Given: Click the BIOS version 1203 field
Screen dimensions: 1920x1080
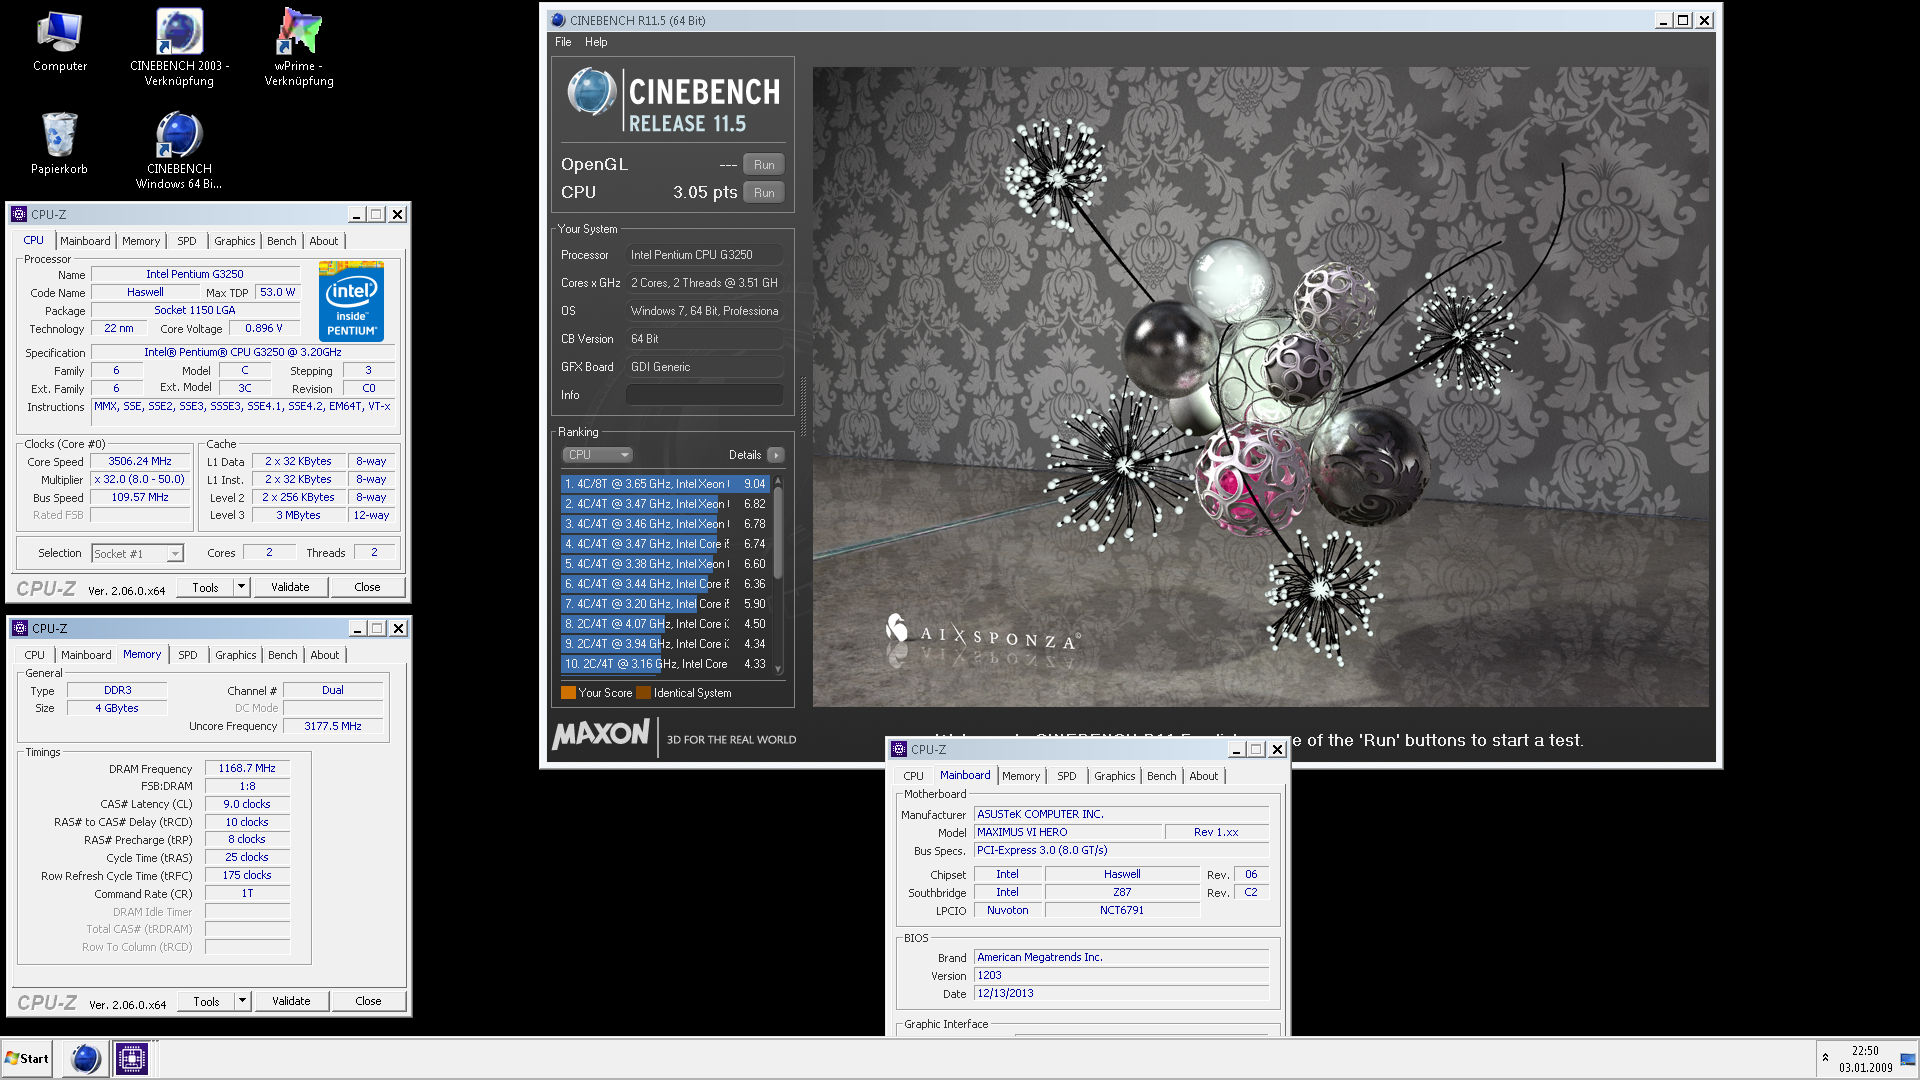Looking at the screenshot, I should click(1121, 975).
